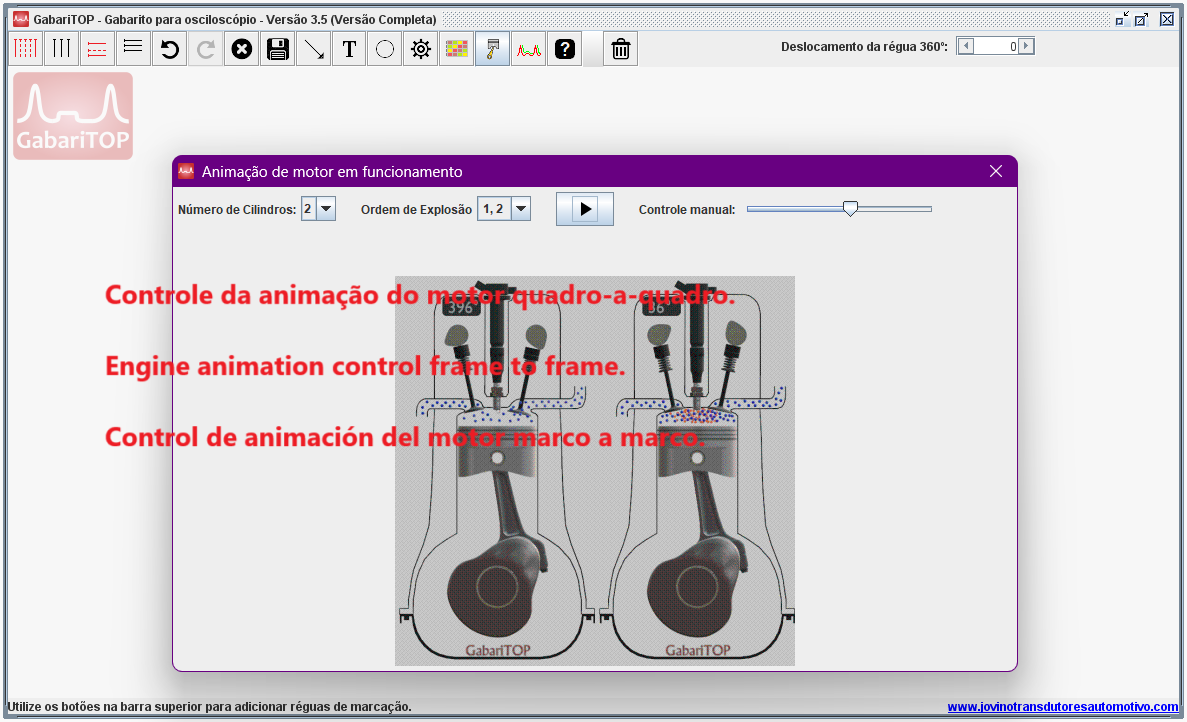The height and width of the screenshot is (722, 1187).
Task: Click the Ordem de Explosão label
Action: [416, 210]
